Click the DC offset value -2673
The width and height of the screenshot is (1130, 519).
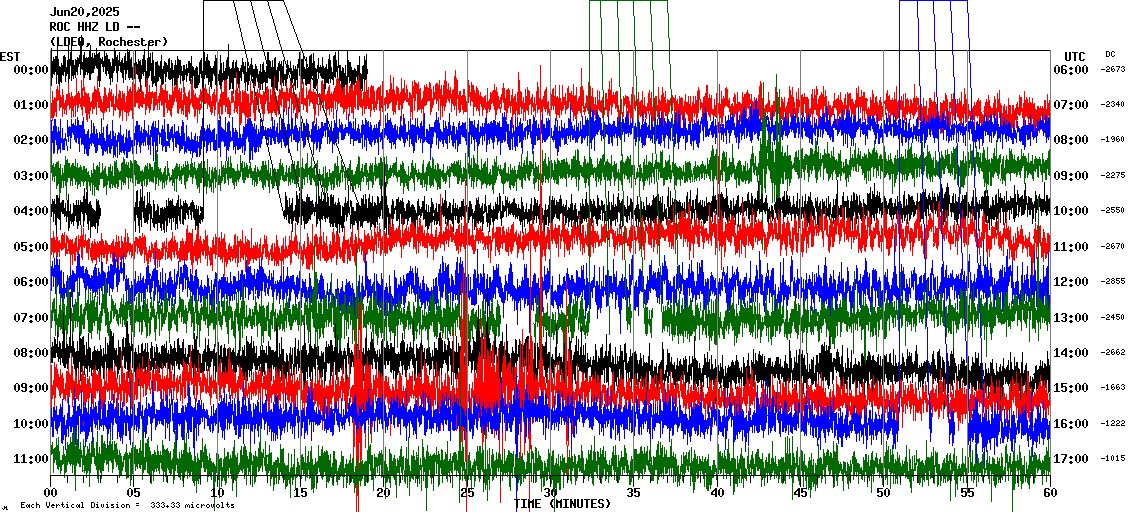click(x=1113, y=70)
